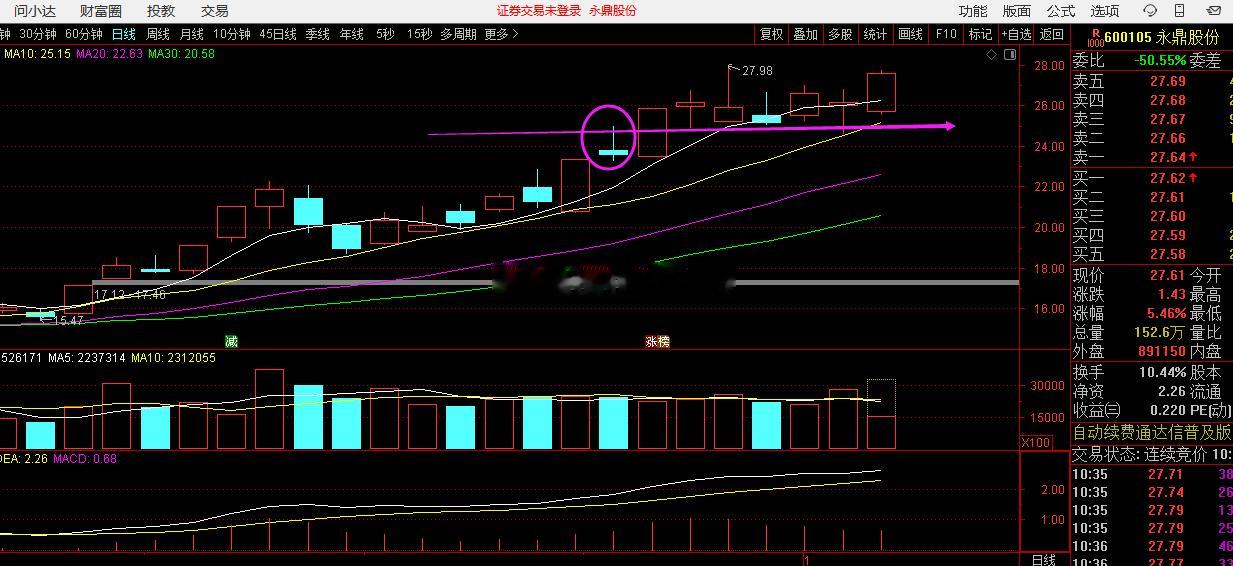The width and height of the screenshot is (1233, 566).
Task: Switch to 15秒 period
Action: (x=419, y=34)
